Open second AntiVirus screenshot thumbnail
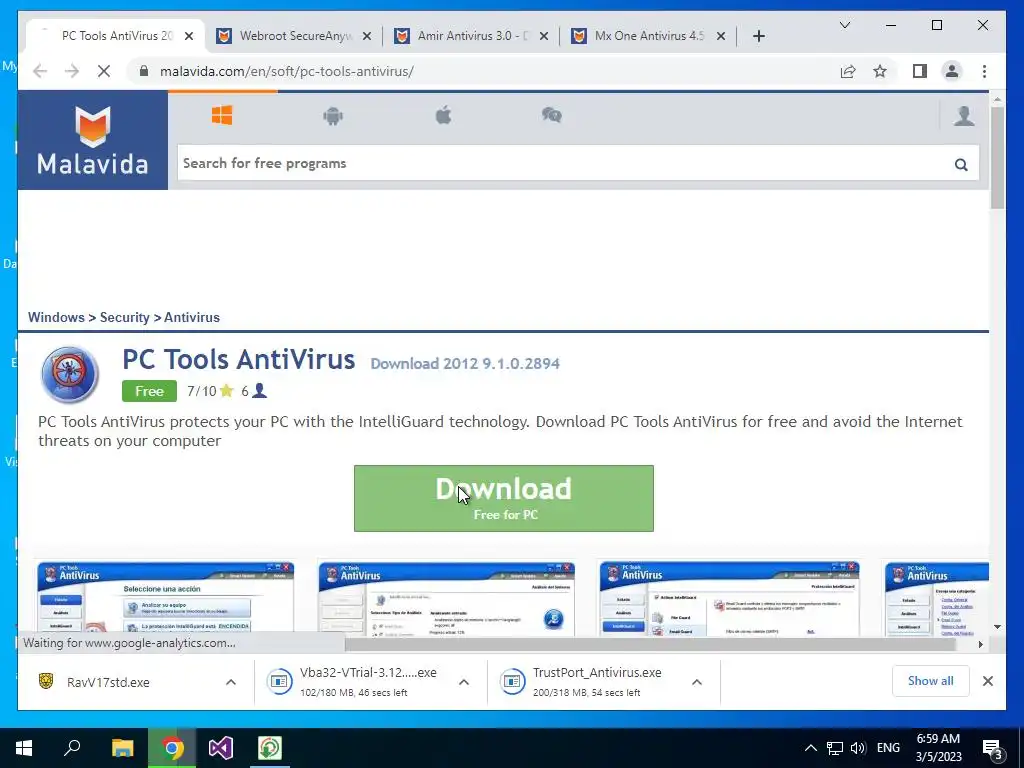 tap(447, 599)
